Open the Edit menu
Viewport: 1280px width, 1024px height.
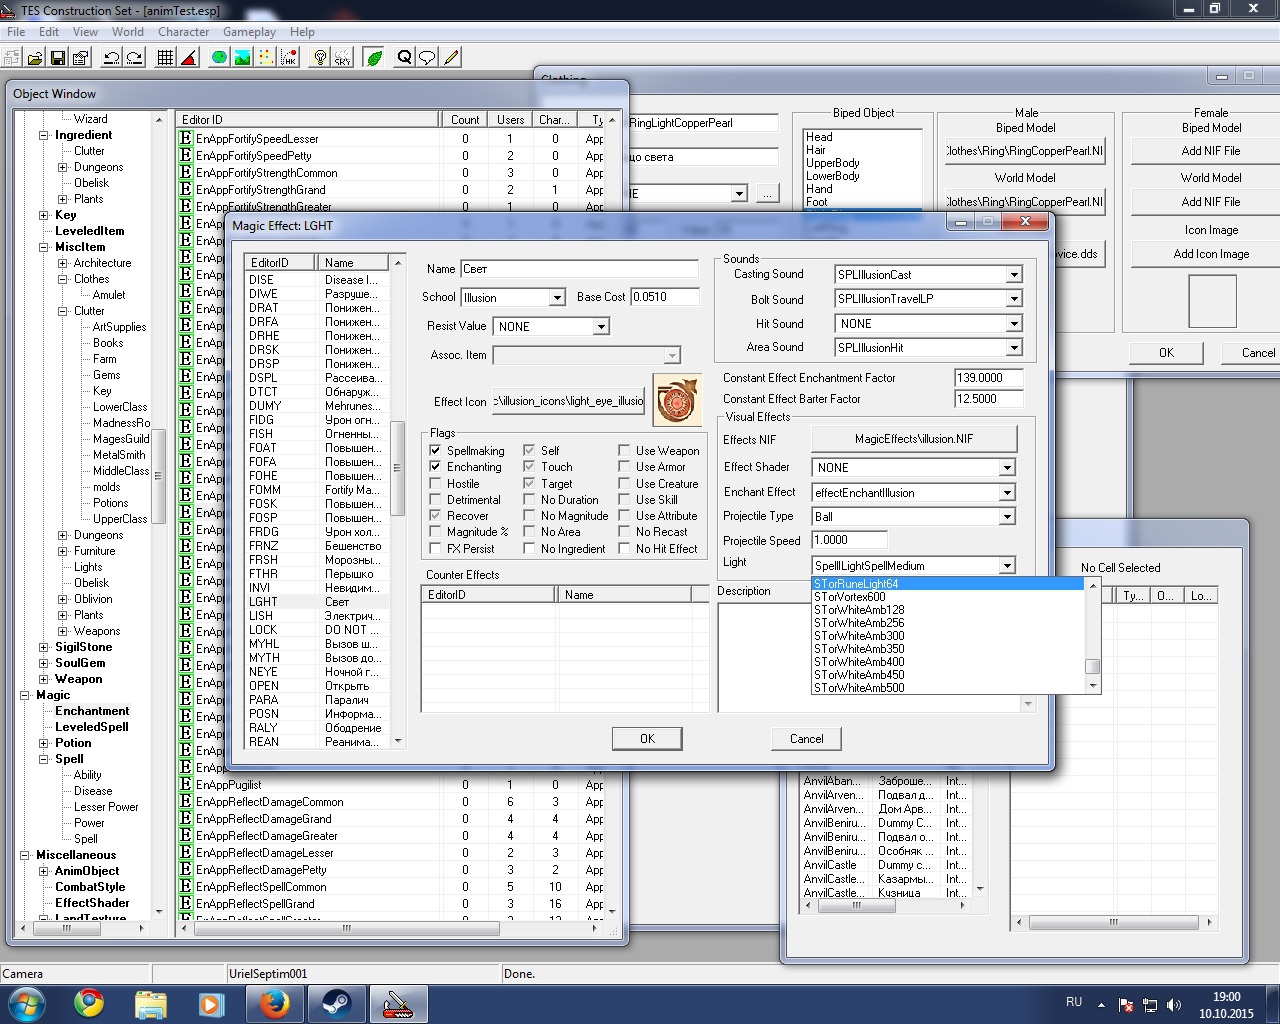[x=49, y=32]
